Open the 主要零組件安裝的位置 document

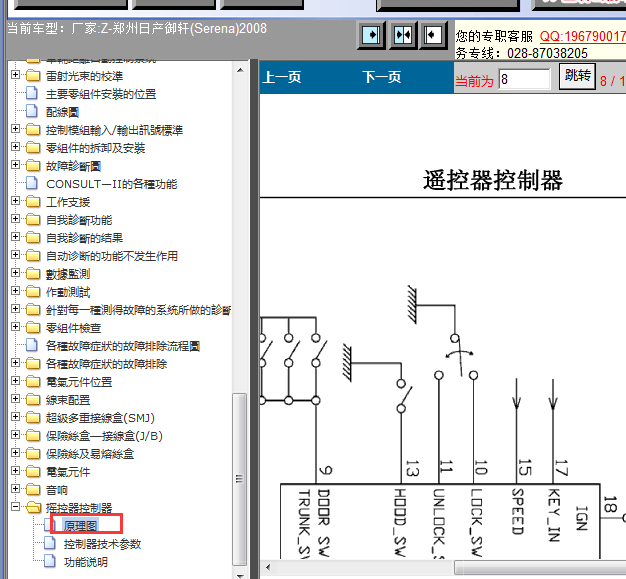[101, 94]
